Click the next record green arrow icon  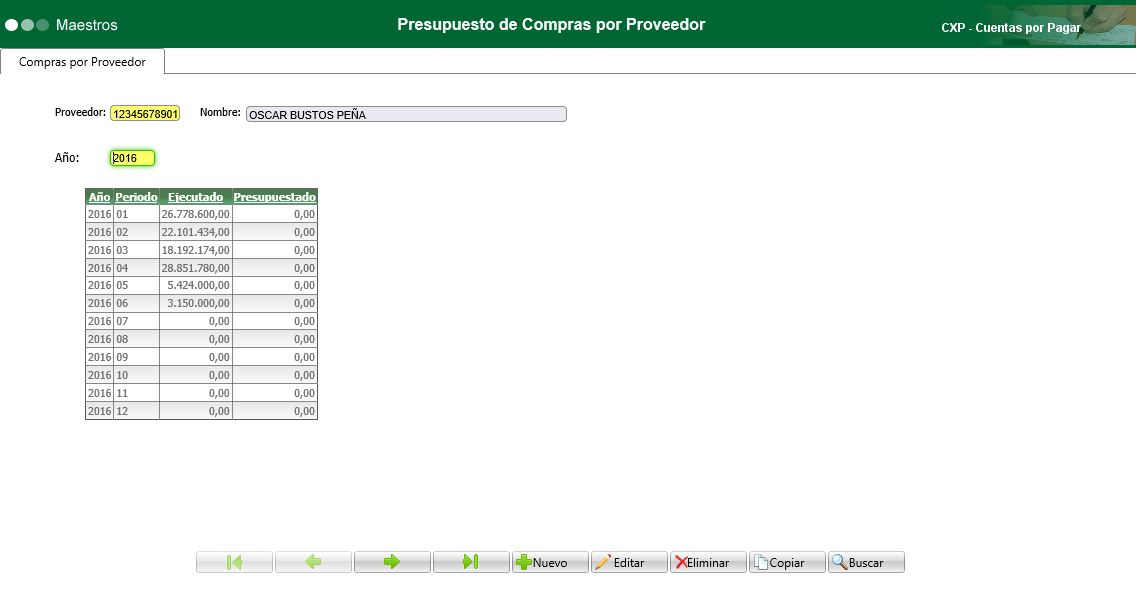pyautogui.click(x=392, y=561)
